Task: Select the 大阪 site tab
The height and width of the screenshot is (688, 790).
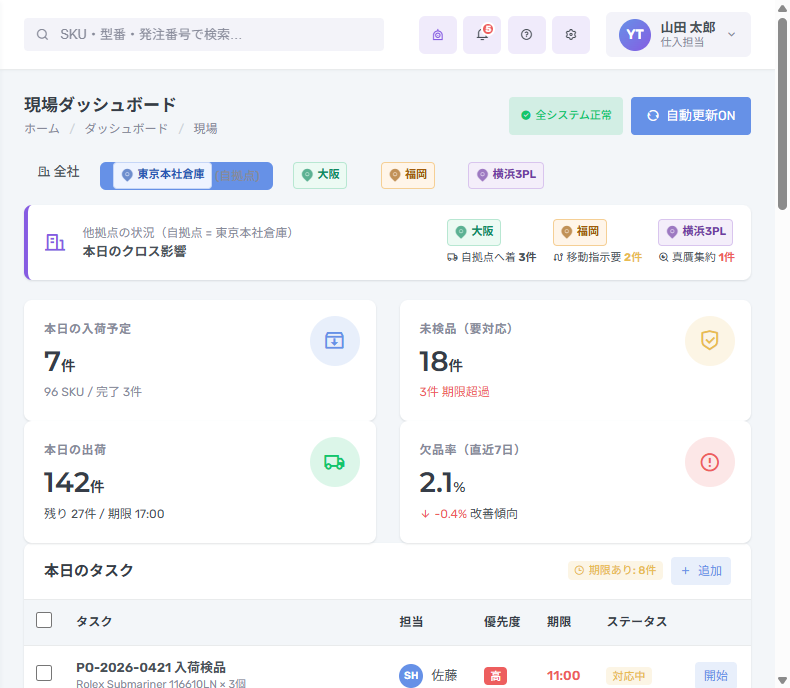Action: pyautogui.click(x=320, y=175)
